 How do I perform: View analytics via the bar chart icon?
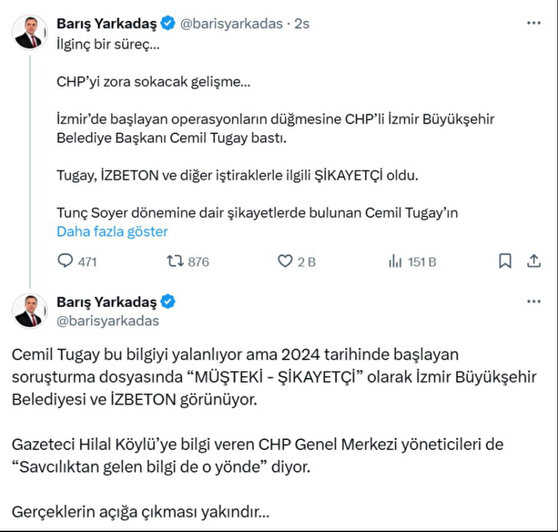[x=395, y=261]
